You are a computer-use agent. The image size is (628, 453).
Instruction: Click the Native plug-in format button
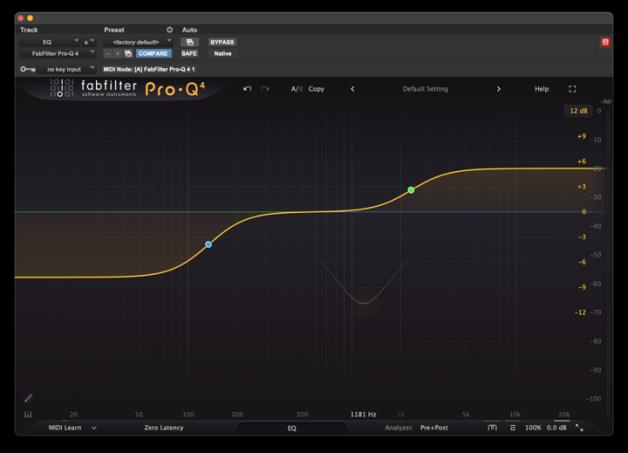click(x=222, y=53)
